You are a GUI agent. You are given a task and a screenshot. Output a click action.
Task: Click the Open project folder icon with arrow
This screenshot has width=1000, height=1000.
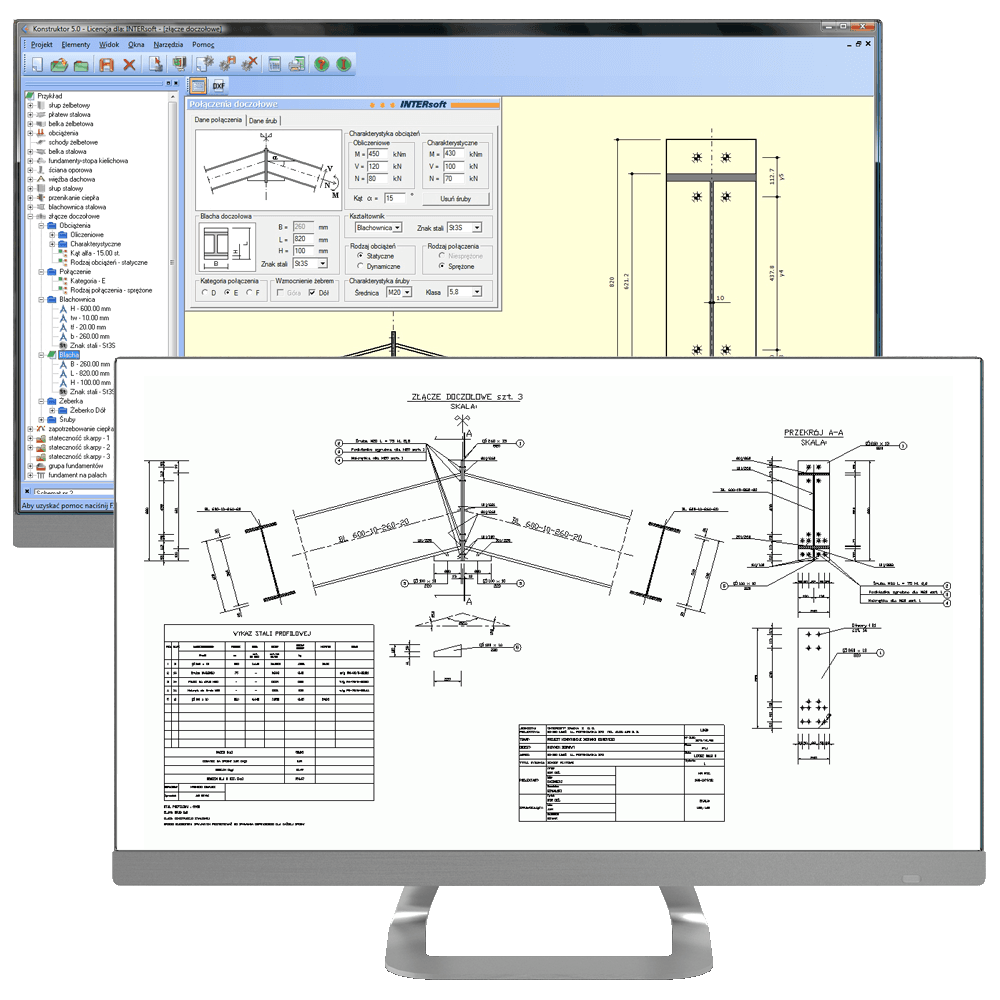click(59, 64)
